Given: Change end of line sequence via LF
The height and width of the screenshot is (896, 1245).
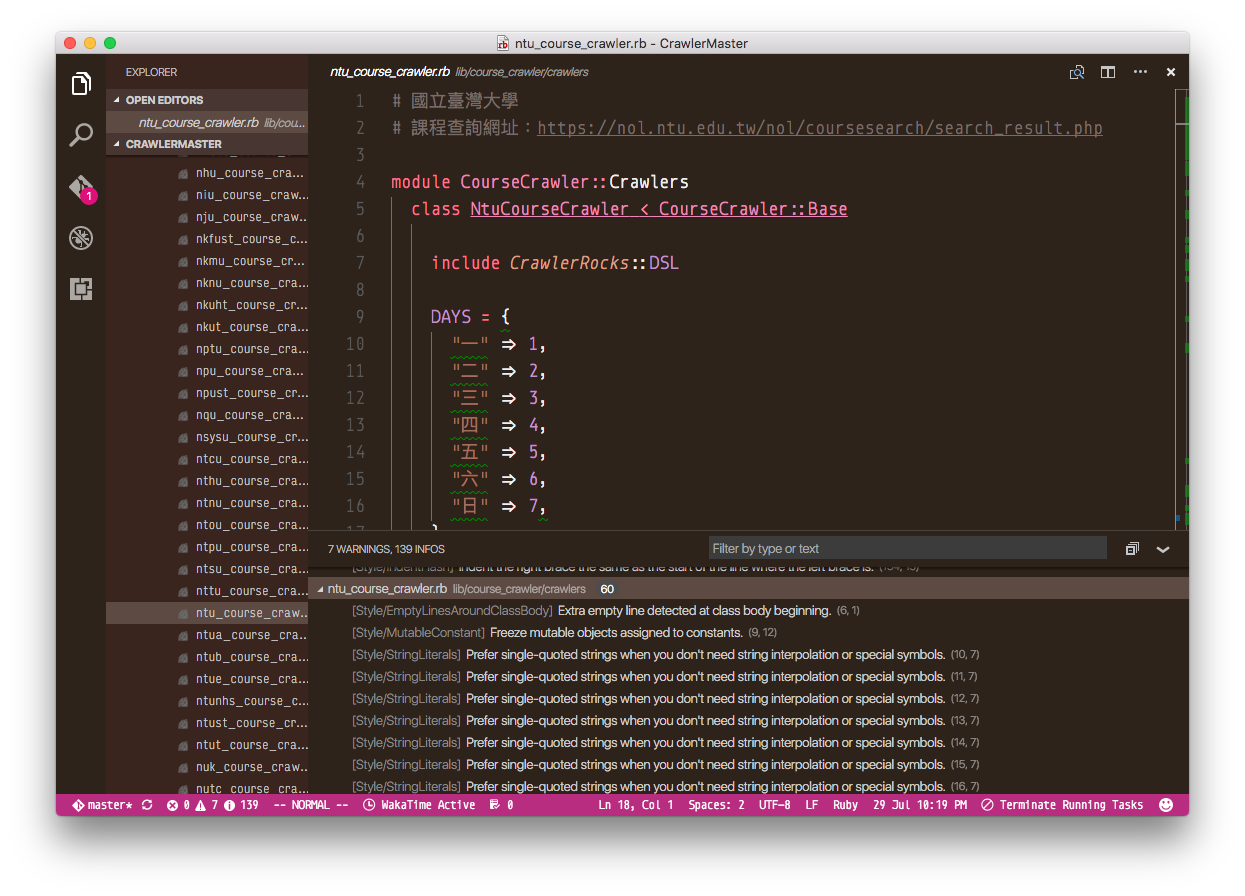Looking at the screenshot, I should point(812,805).
